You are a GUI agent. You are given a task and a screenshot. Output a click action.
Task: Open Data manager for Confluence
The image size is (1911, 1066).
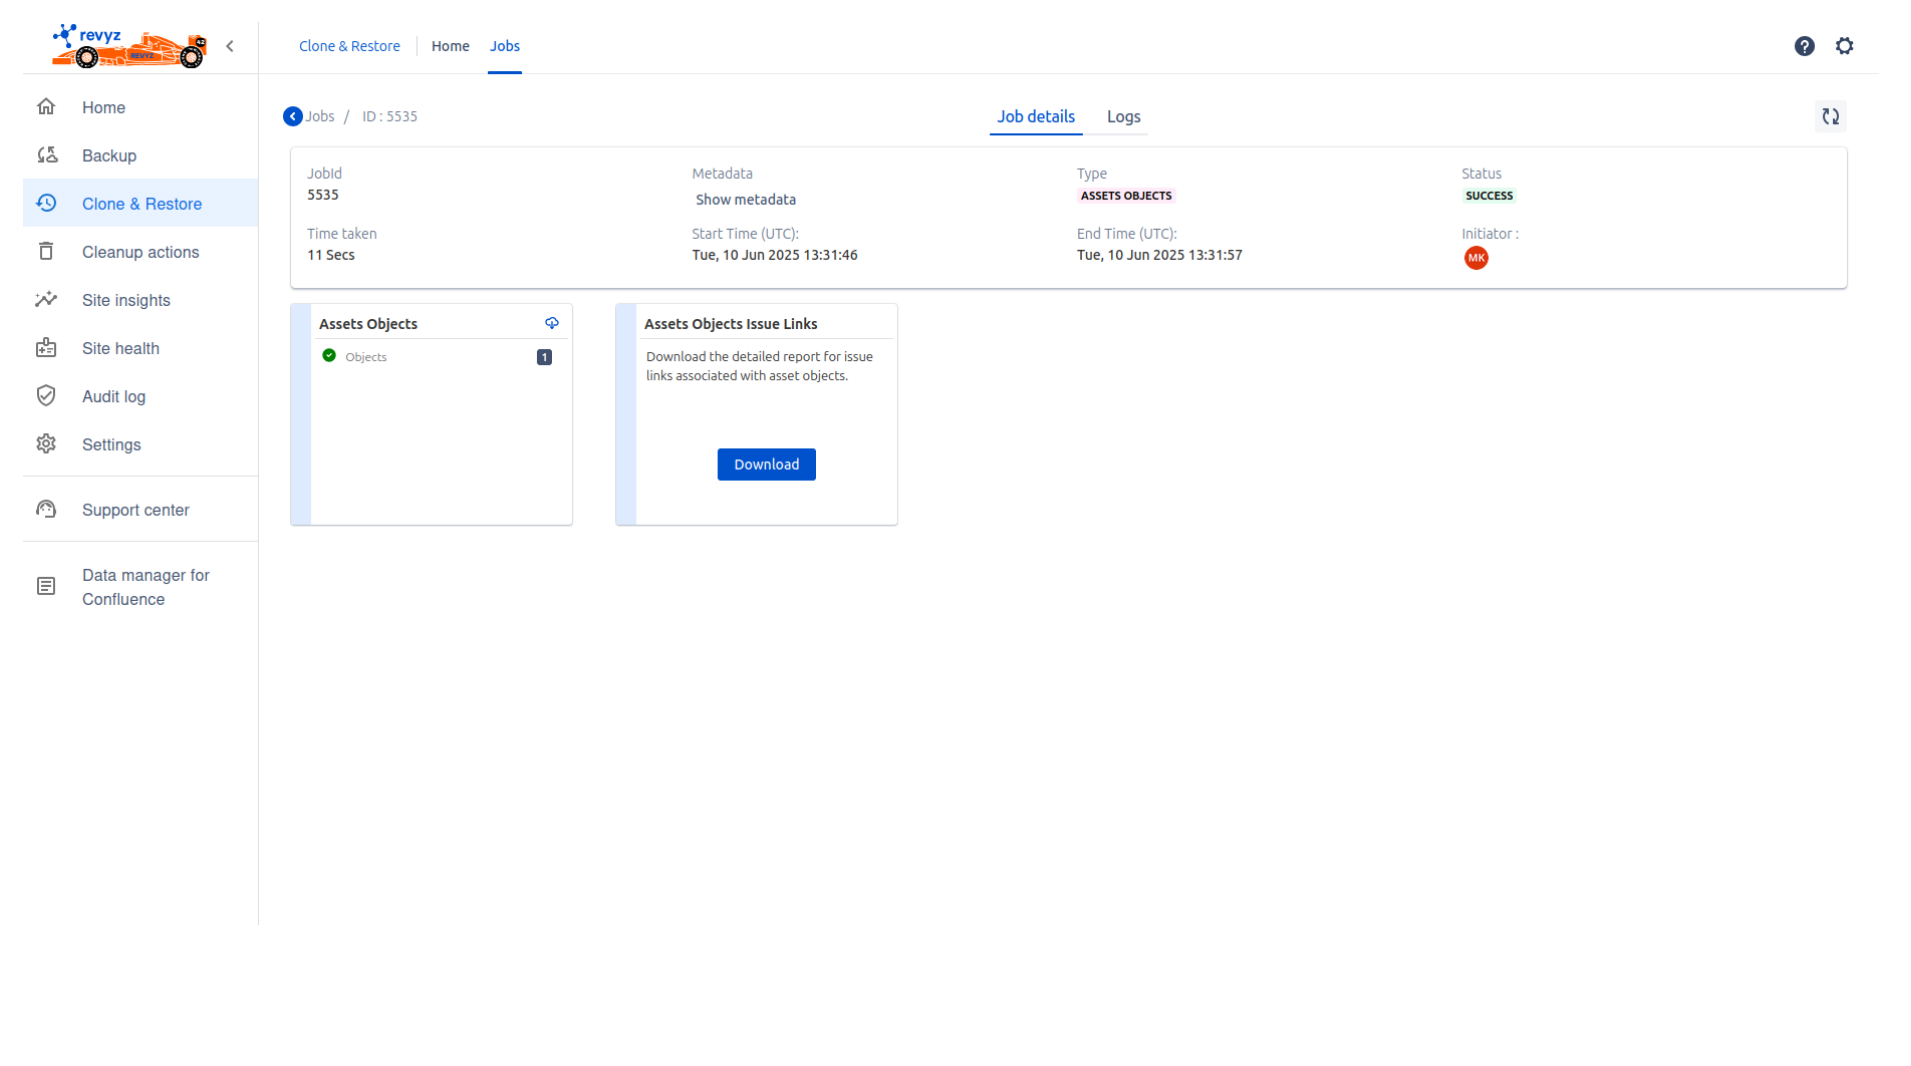click(145, 587)
